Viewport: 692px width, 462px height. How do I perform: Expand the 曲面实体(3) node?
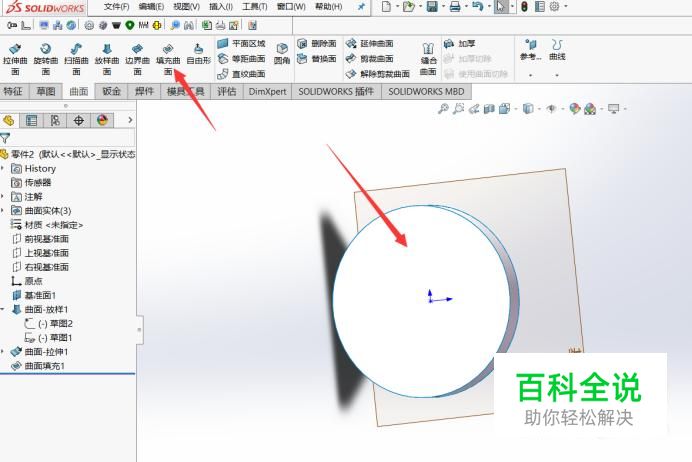pyautogui.click(x=3, y=210)
